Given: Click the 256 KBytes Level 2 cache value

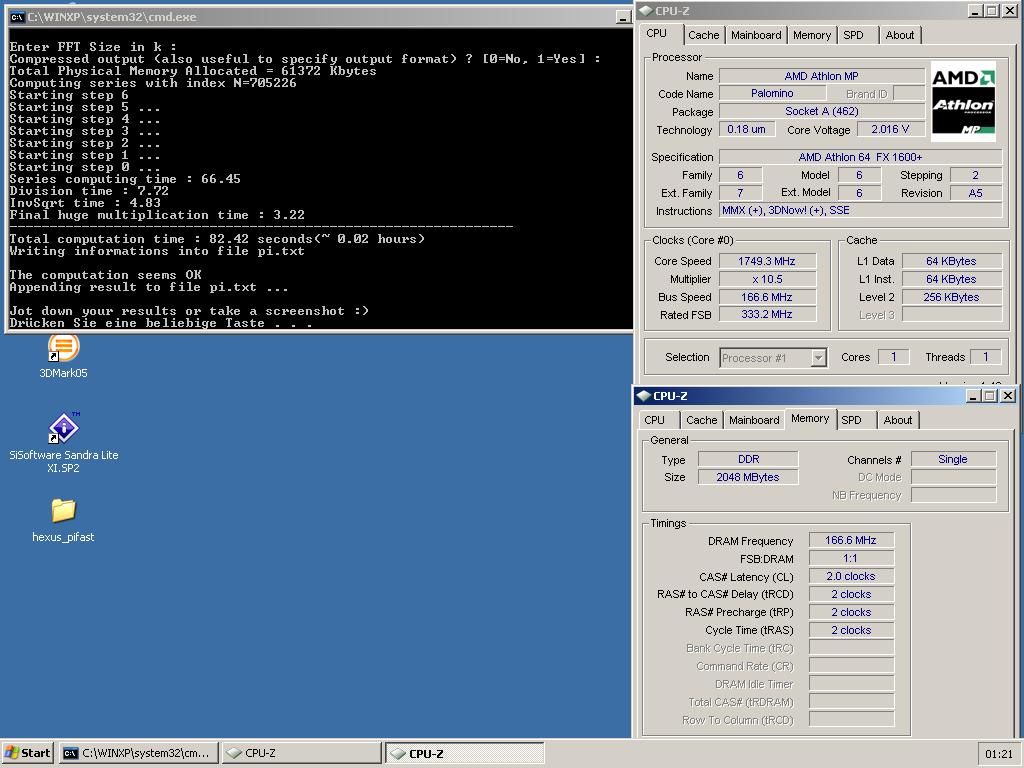Looking at the screenshot, I should click(x=951, y=297).
